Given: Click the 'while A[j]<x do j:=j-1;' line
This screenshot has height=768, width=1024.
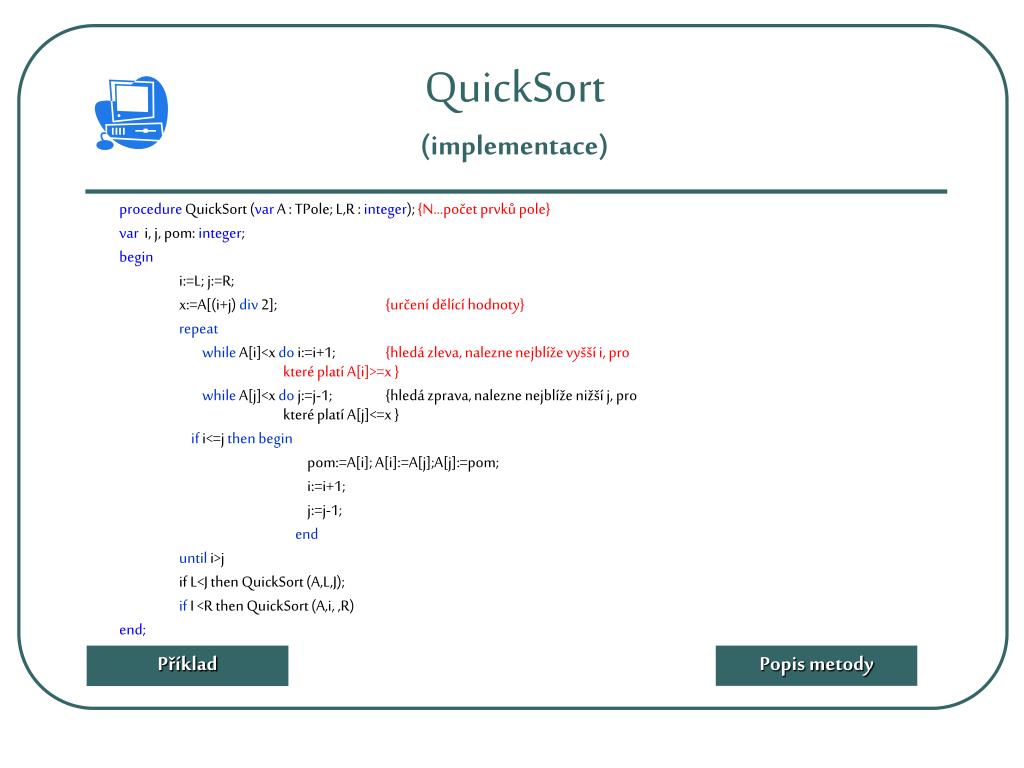Looking at the screenshot, I should (x=267, y=396).
